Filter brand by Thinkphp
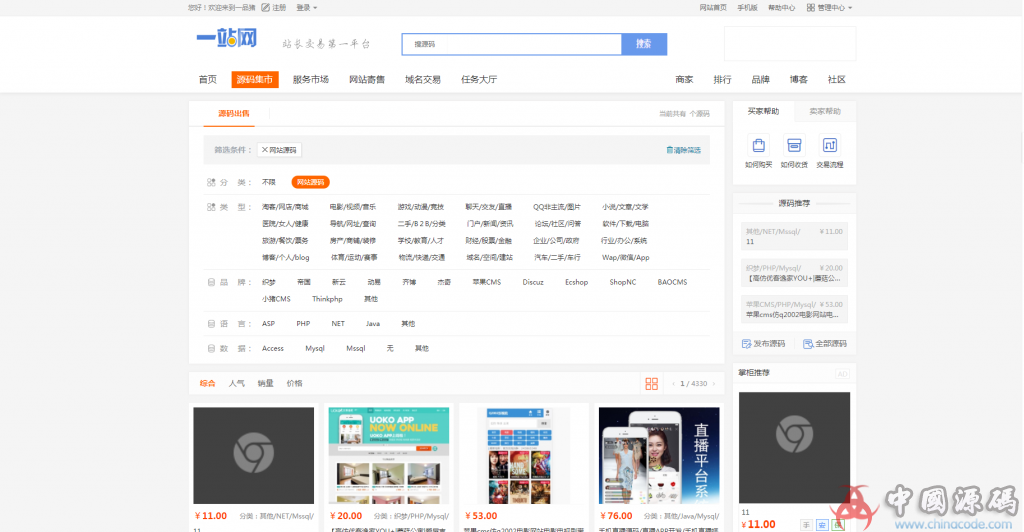This screenshot has width=1024, height=532. (x=327, y=299)
